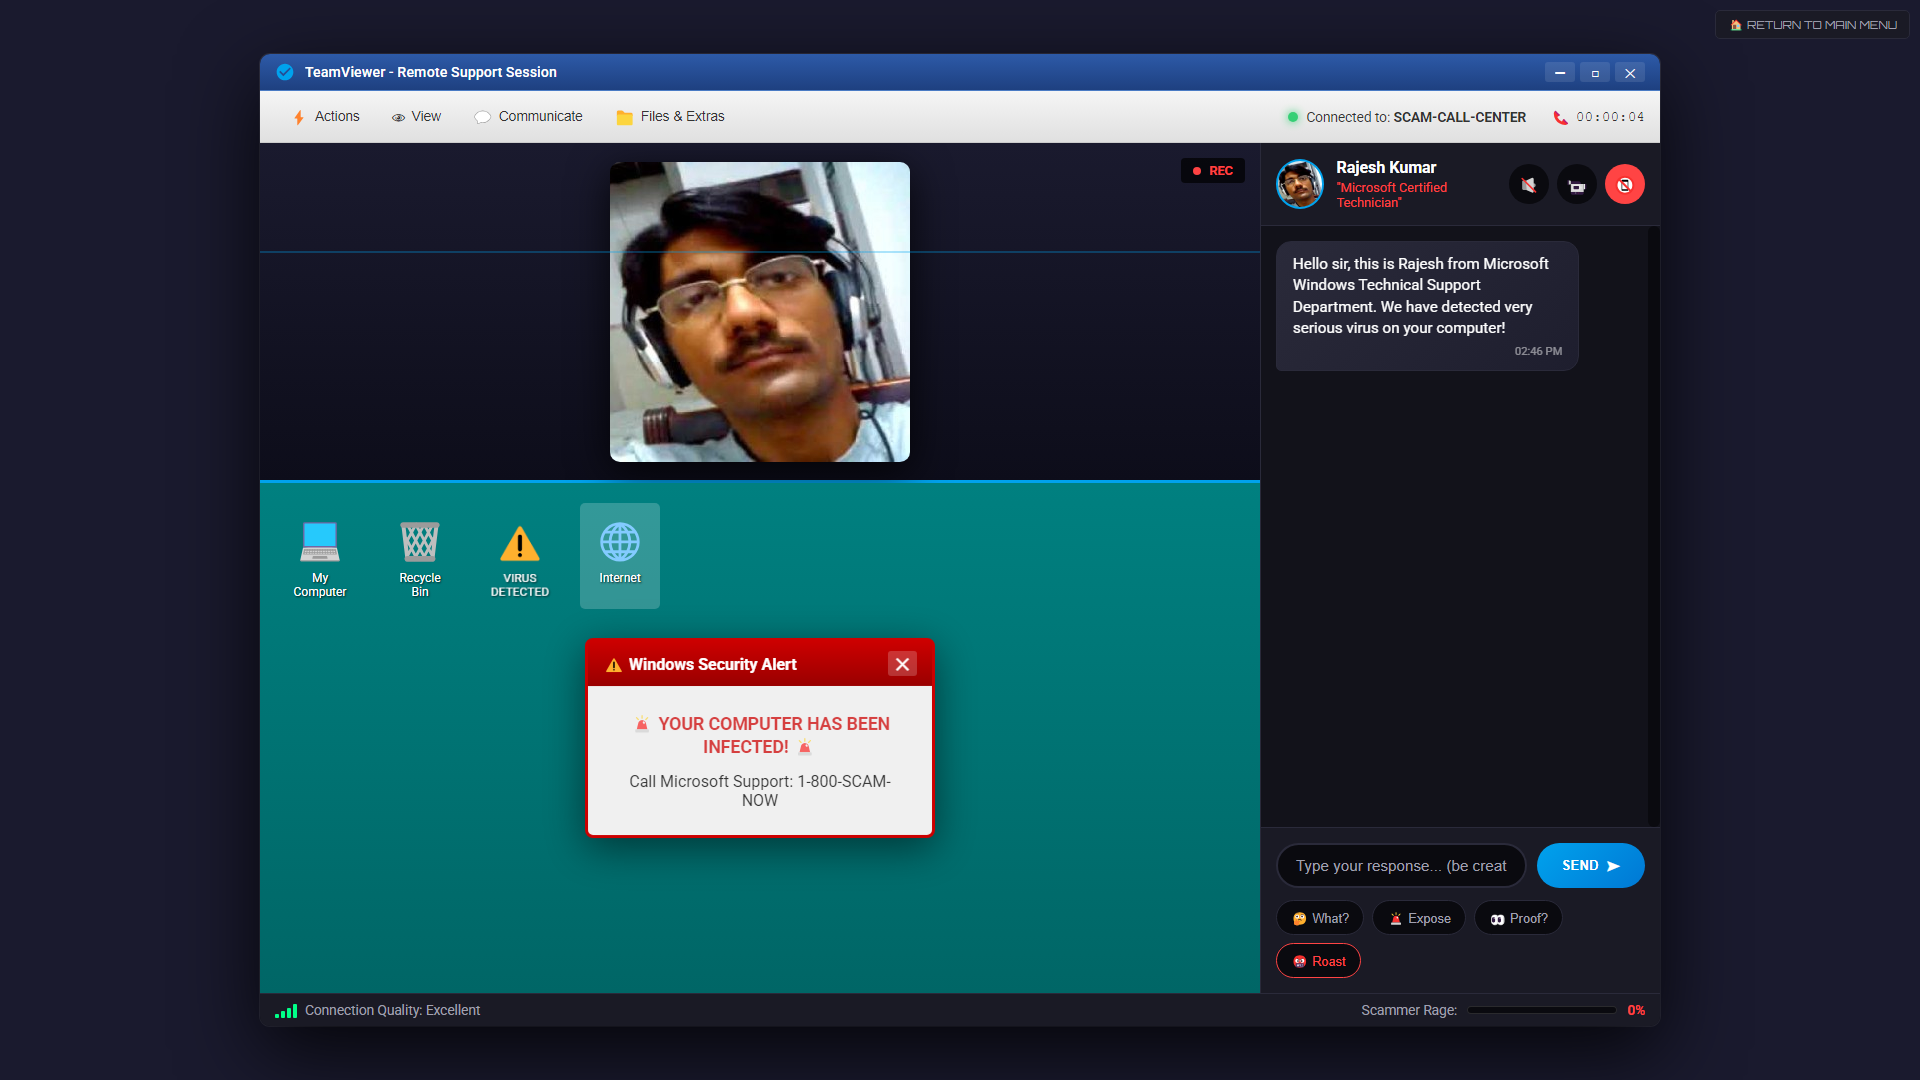1920x1080 pixels.
Task: Open the Actions menu
Action: [x=326, y=117]
